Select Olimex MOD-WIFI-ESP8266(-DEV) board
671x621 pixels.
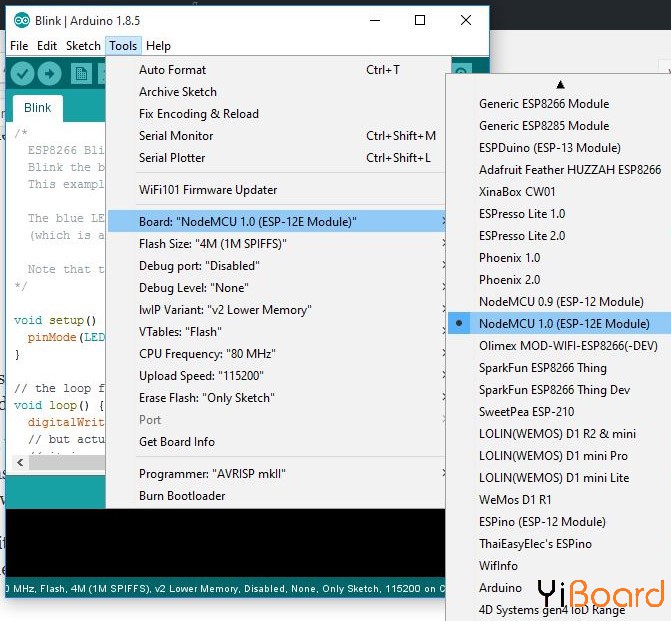[x=559, y=346]
